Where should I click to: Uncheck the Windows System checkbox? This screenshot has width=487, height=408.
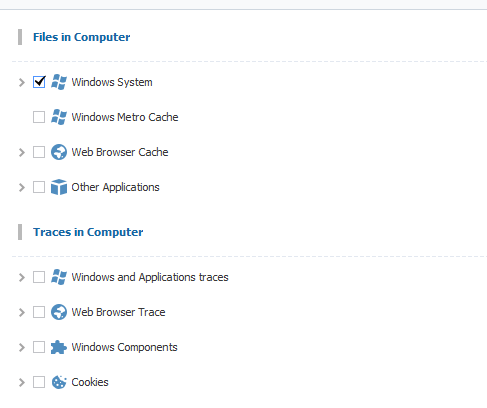(39, 82)
